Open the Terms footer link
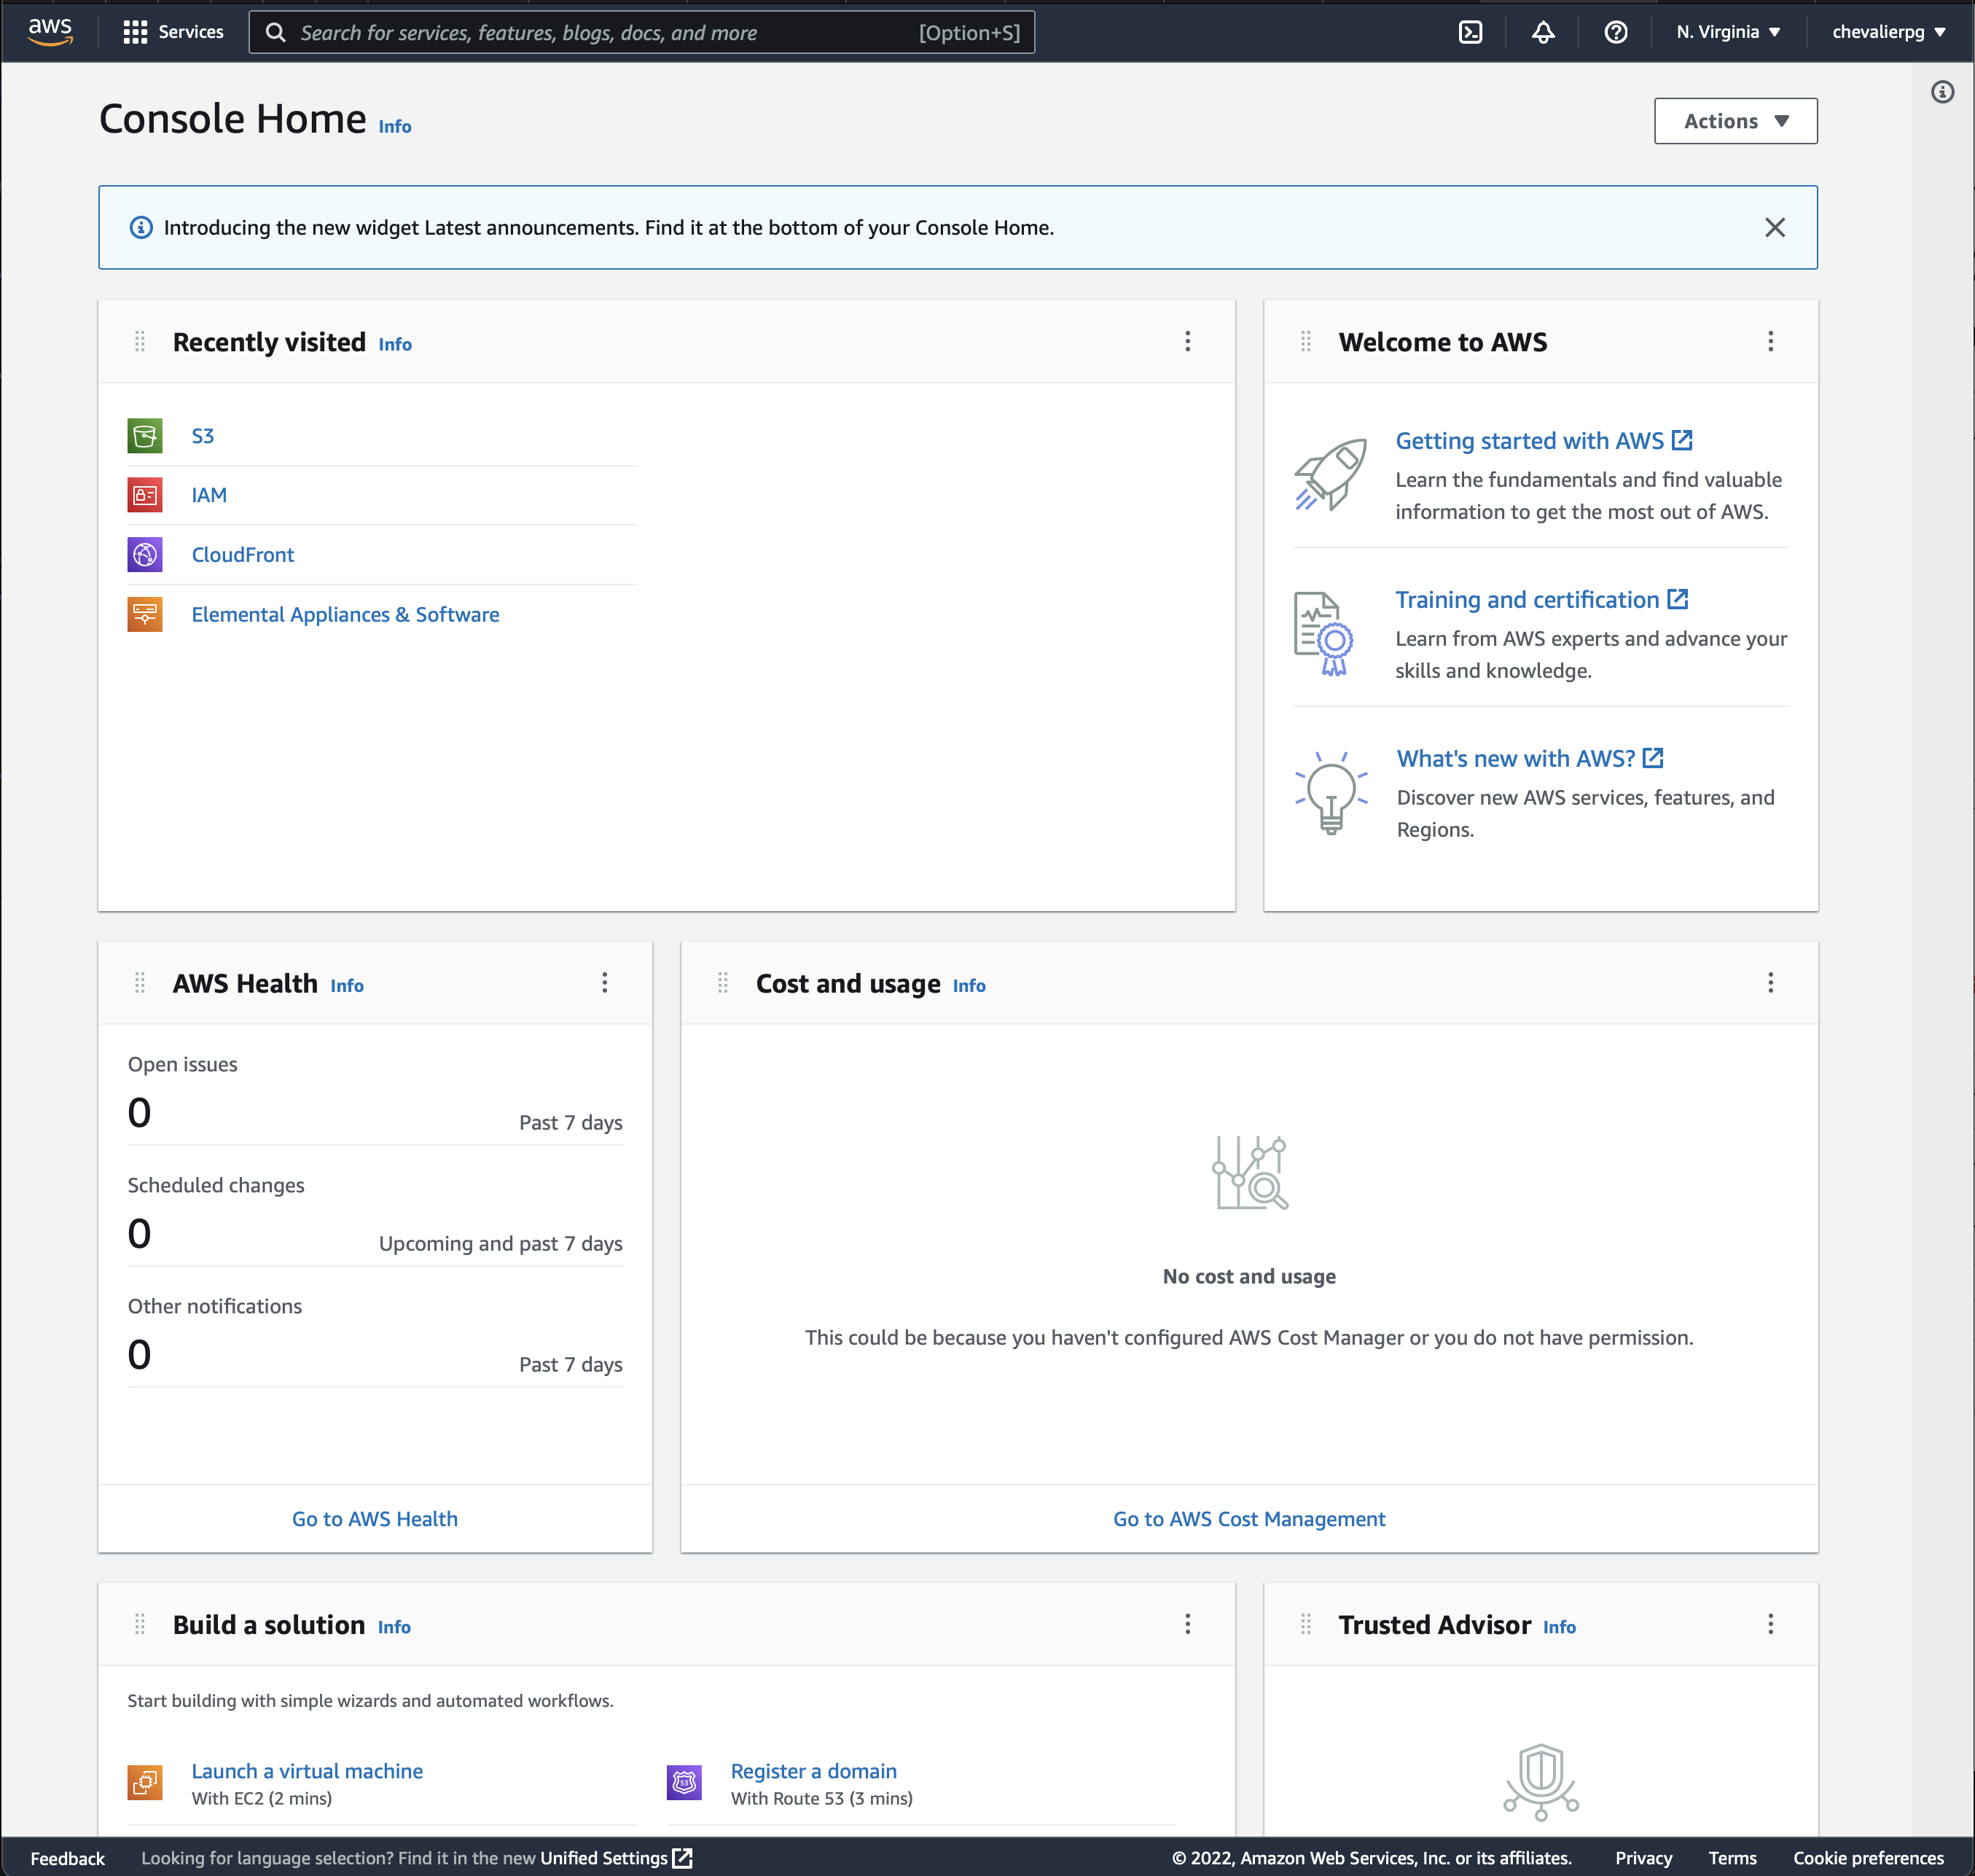Image resolution: width=1975 pixels, height=1876 pixels. tap(1732, 1858)
